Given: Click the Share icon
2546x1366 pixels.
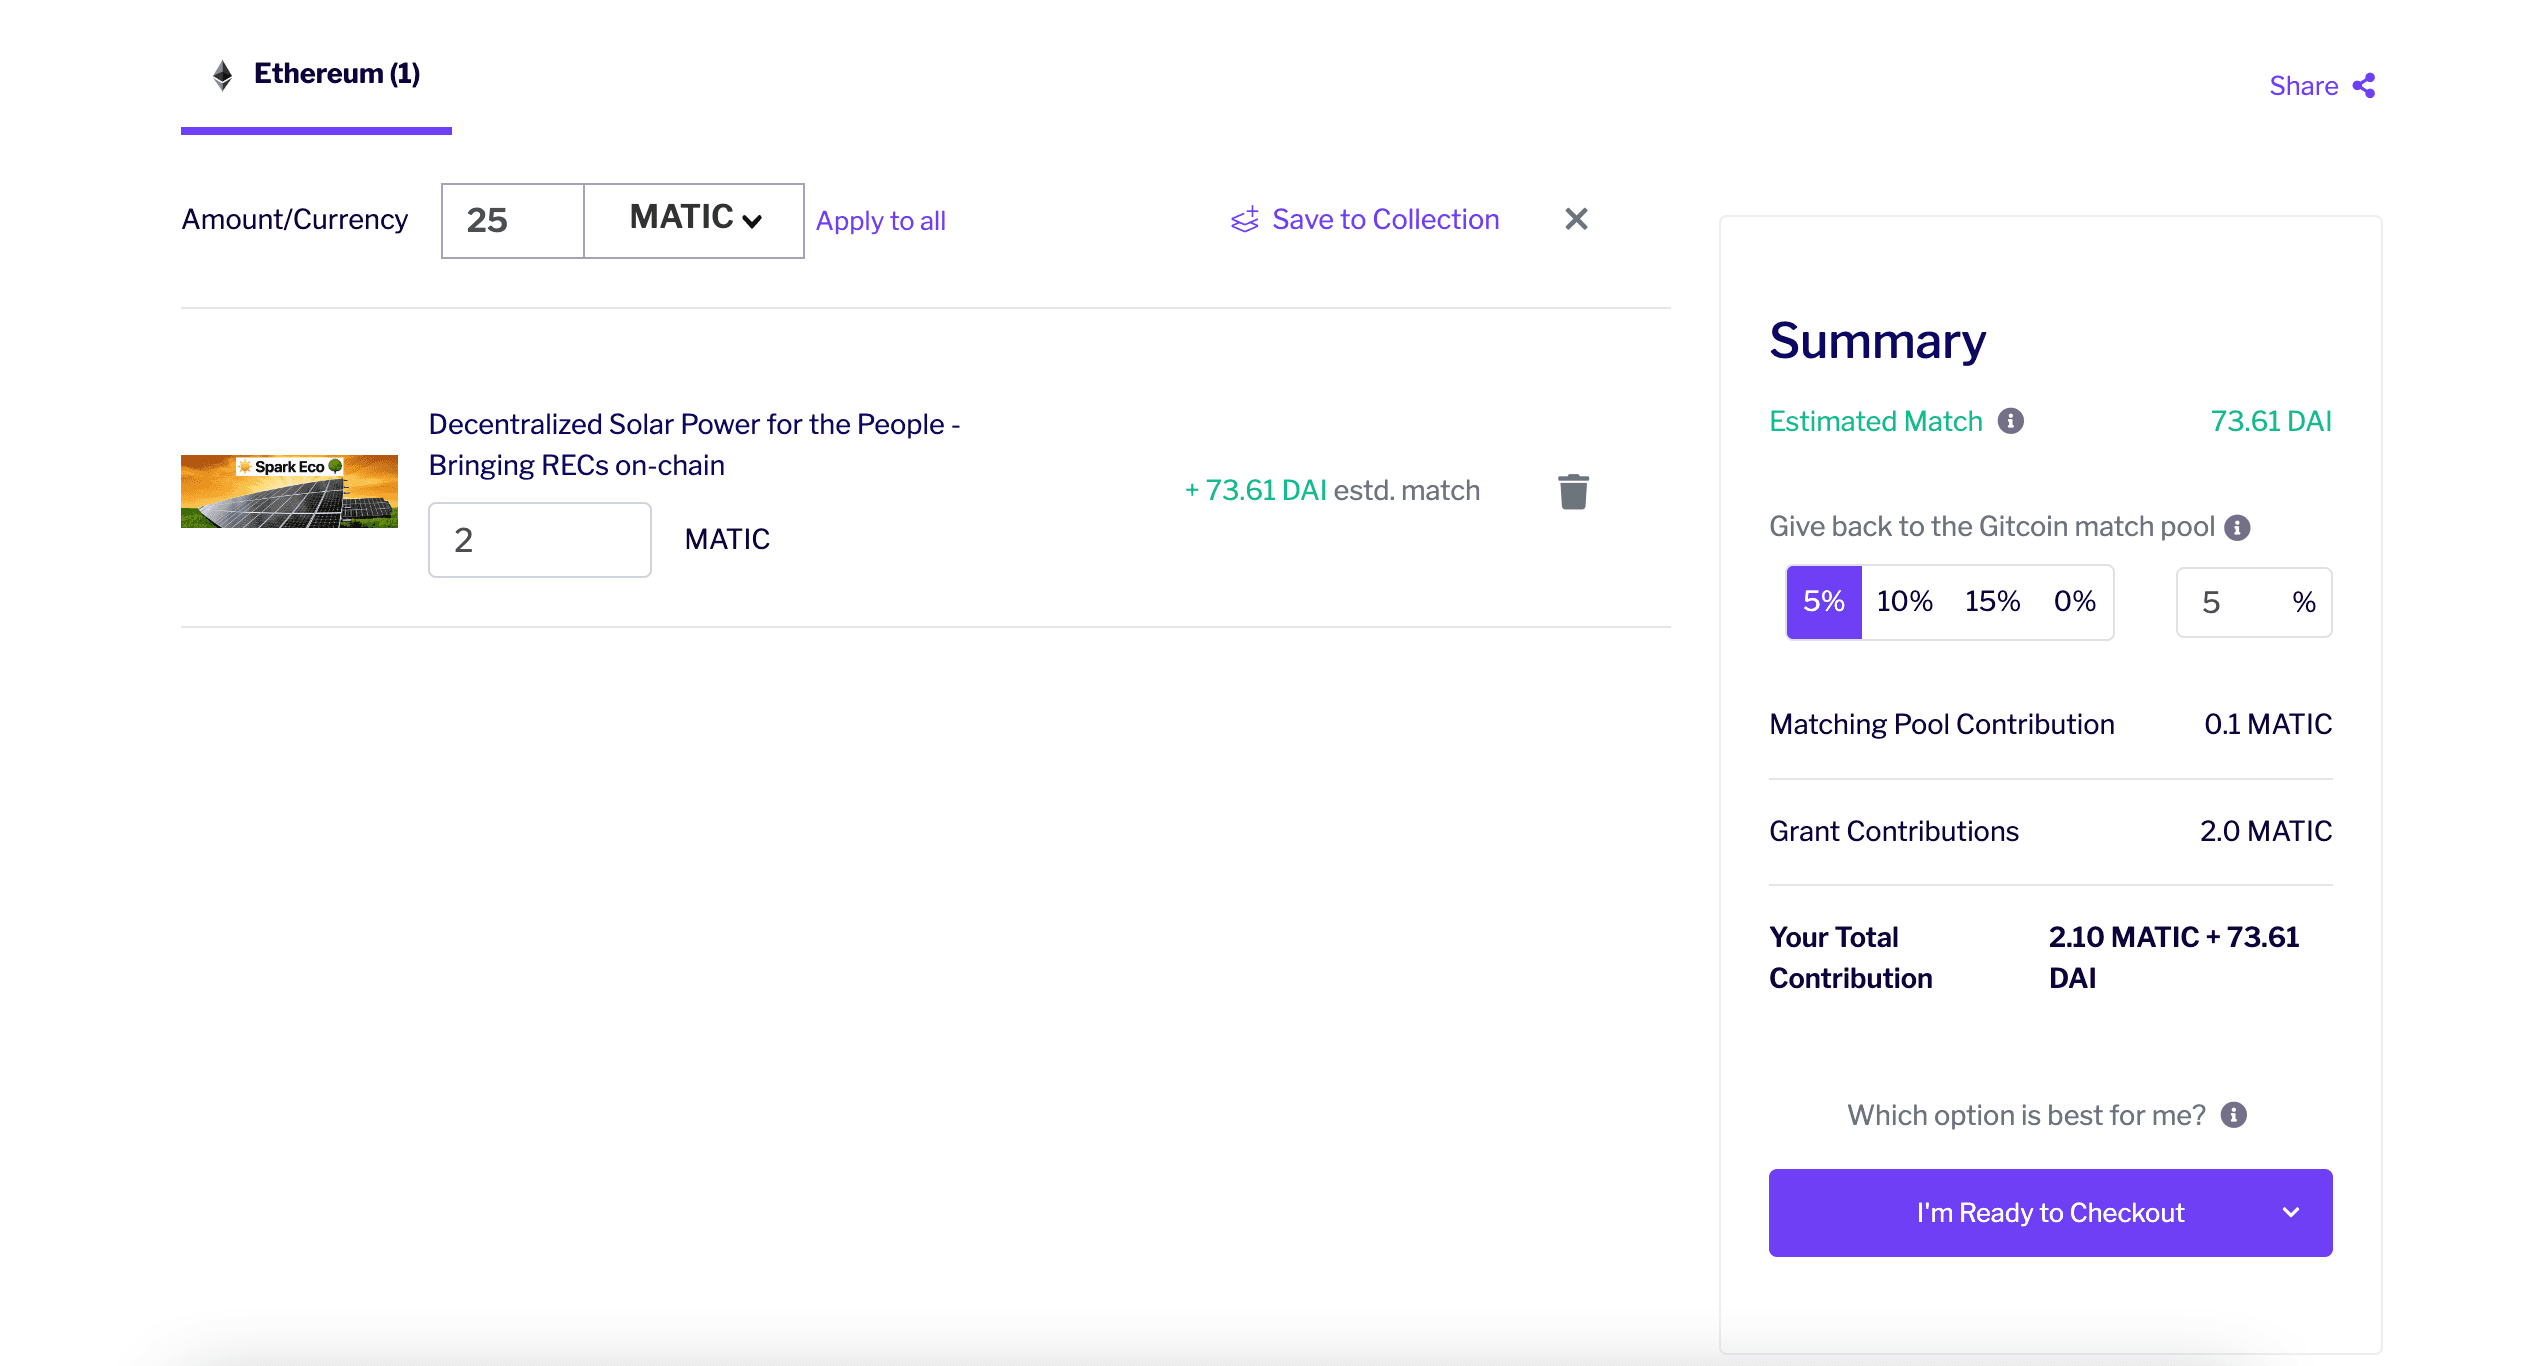Looking at the screenshot, I should [2369, 84].
